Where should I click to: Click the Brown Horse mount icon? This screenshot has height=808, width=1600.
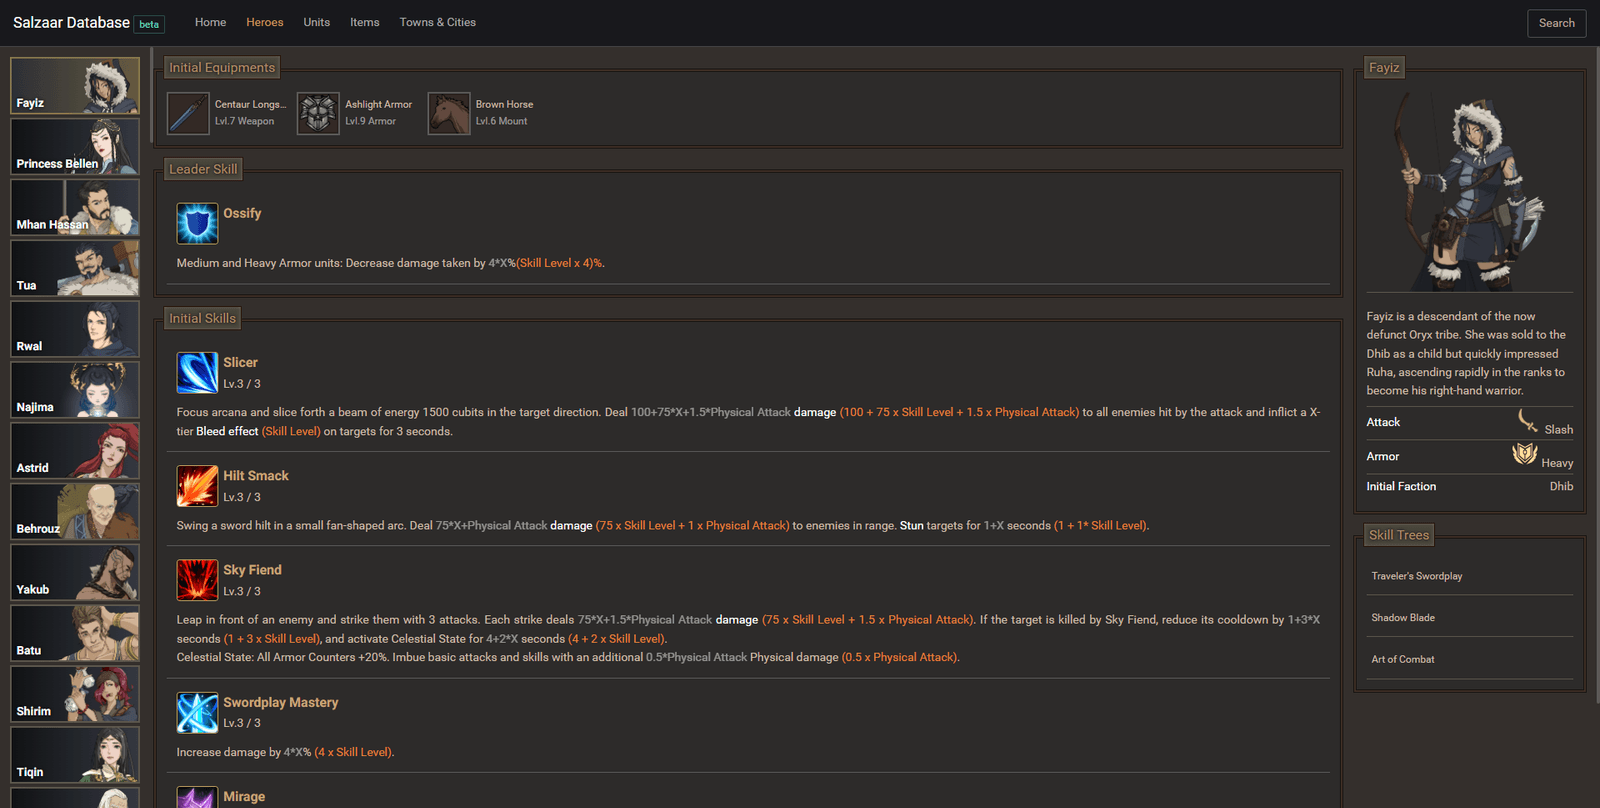coord(449,113)
